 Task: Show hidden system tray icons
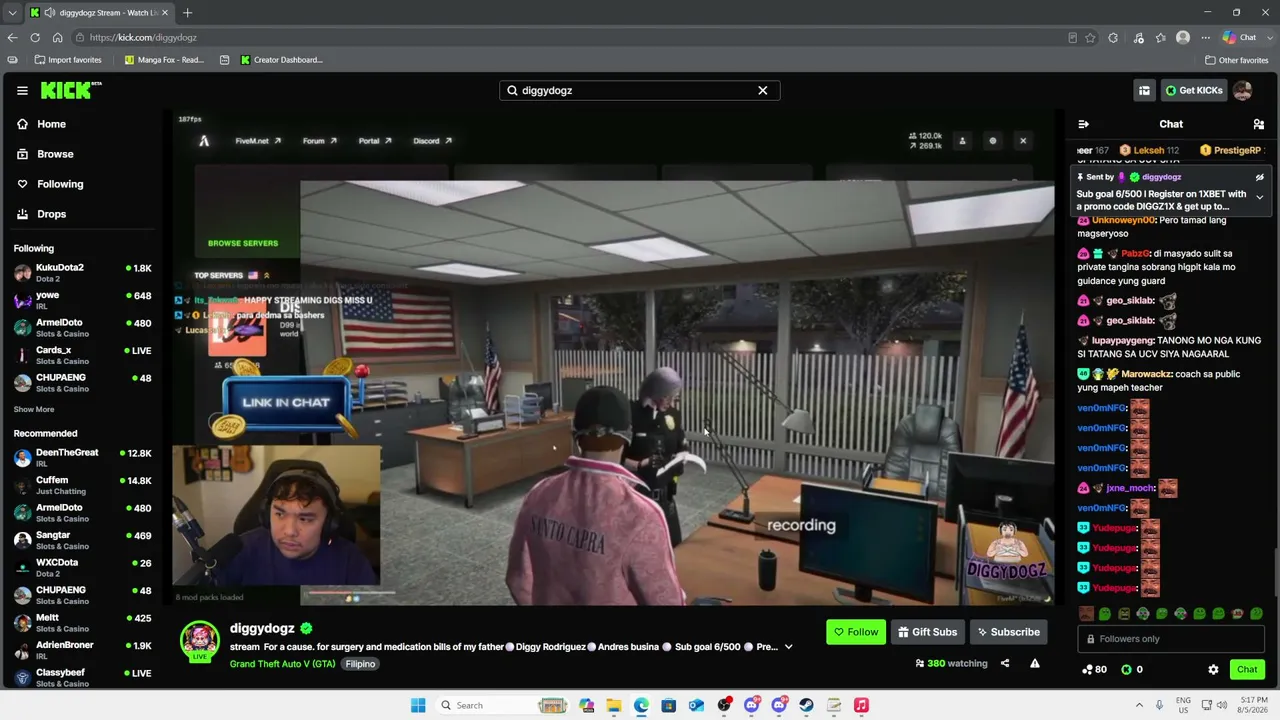(1139, 705)
